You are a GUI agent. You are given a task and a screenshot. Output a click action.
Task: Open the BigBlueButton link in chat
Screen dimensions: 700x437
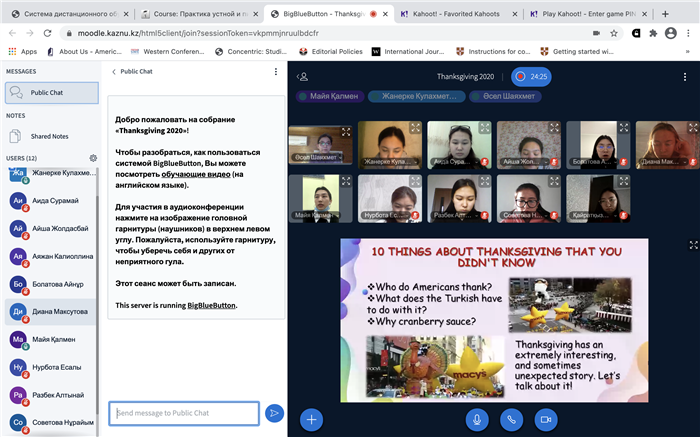212,304
